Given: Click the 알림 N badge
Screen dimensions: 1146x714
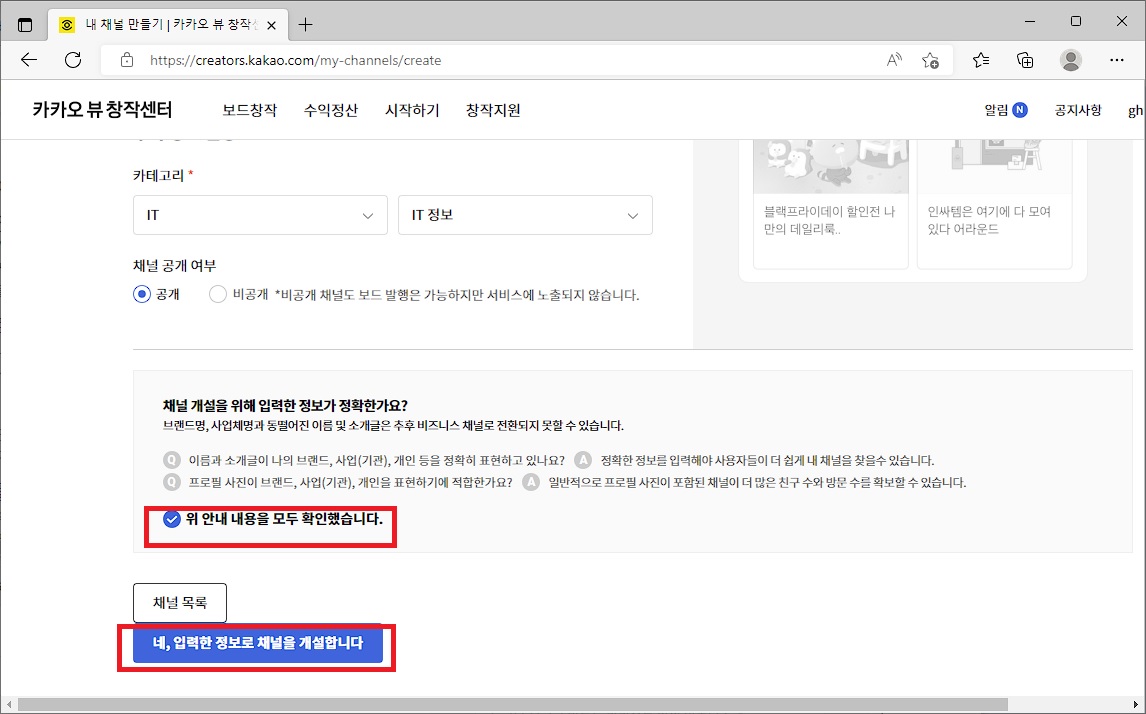Looking at the screenshot, I should pos(1020,110).
